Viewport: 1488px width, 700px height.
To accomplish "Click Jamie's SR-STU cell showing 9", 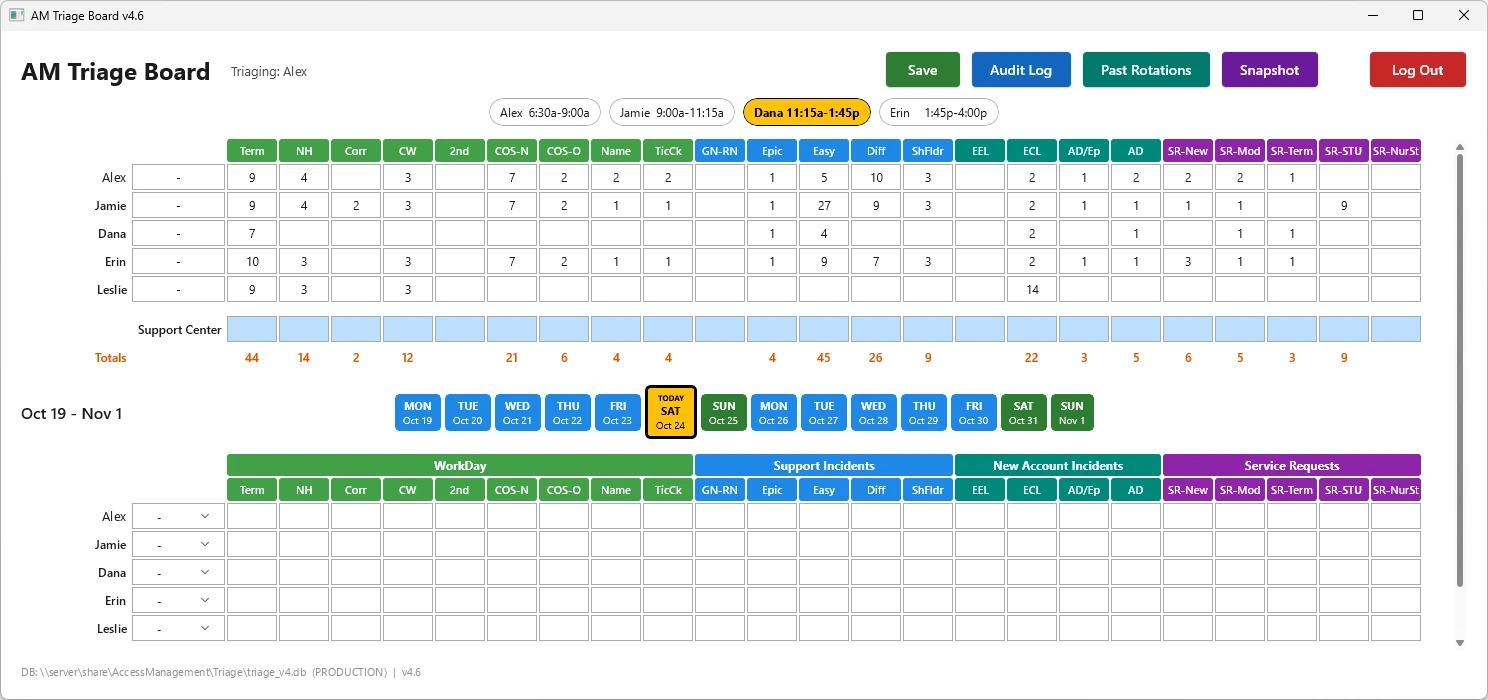I will pyautogui.click(x=1344, y=205).
